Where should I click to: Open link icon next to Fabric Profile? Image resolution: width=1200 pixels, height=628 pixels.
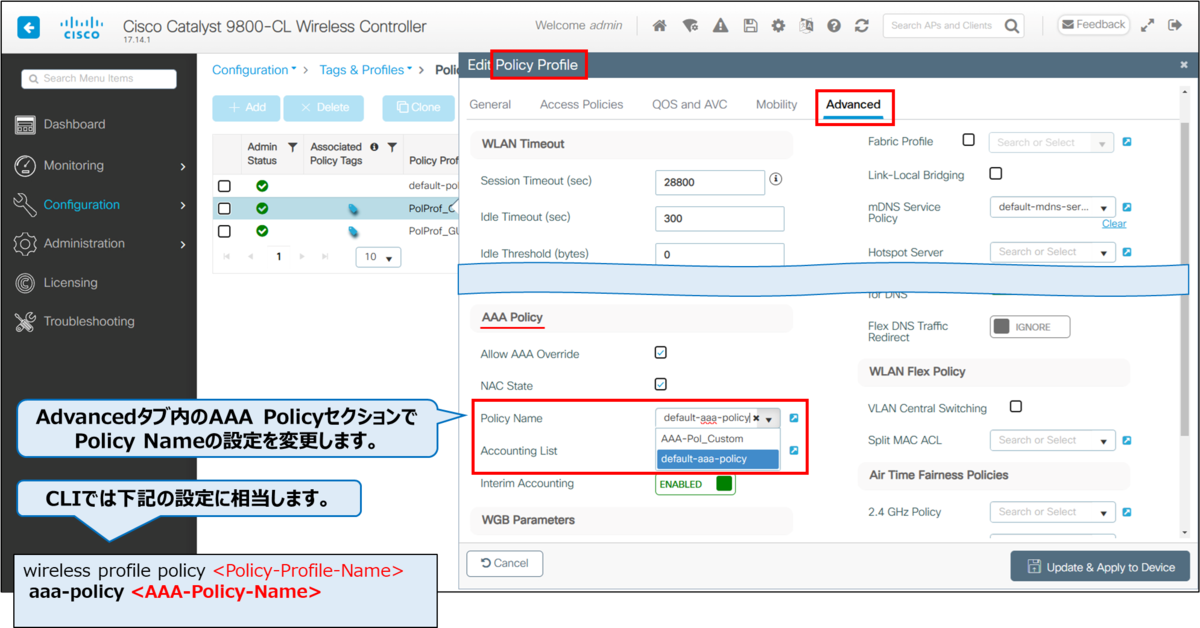click(x=1127, y=142)
